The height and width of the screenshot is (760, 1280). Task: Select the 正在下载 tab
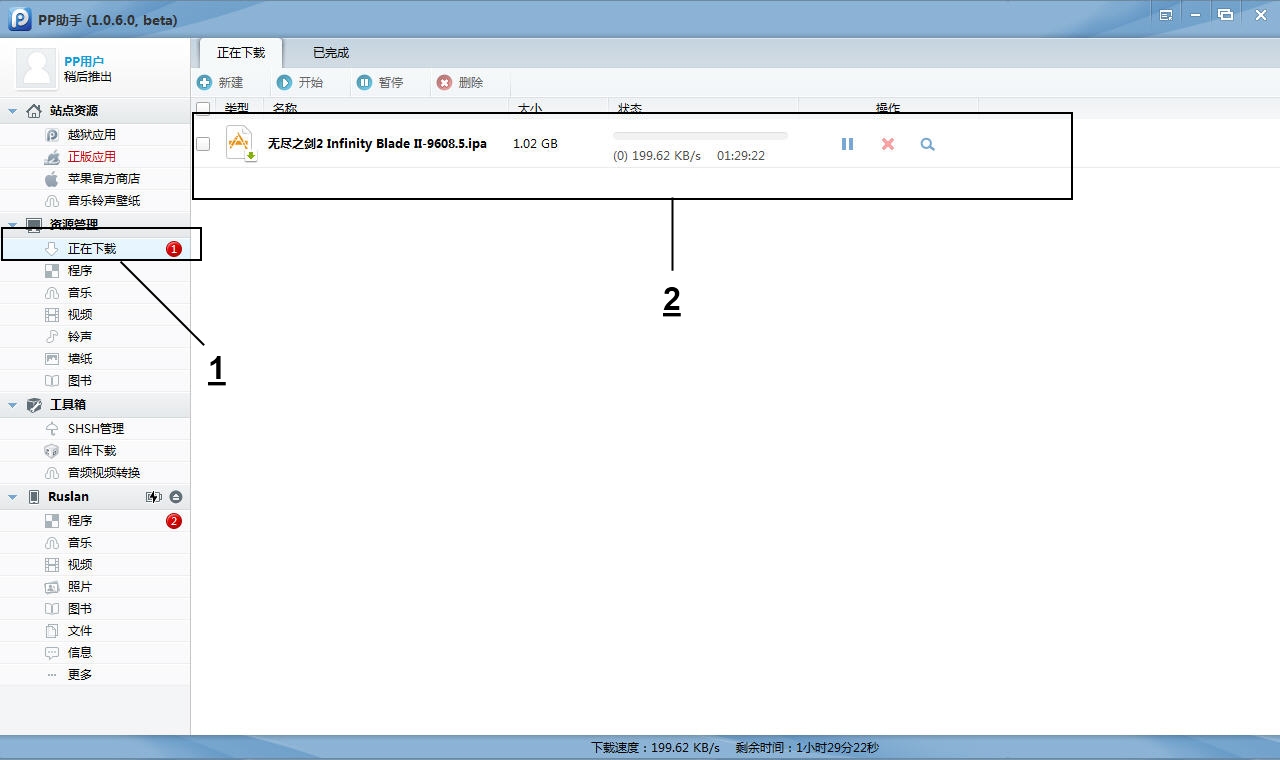[x=241, y=53]
